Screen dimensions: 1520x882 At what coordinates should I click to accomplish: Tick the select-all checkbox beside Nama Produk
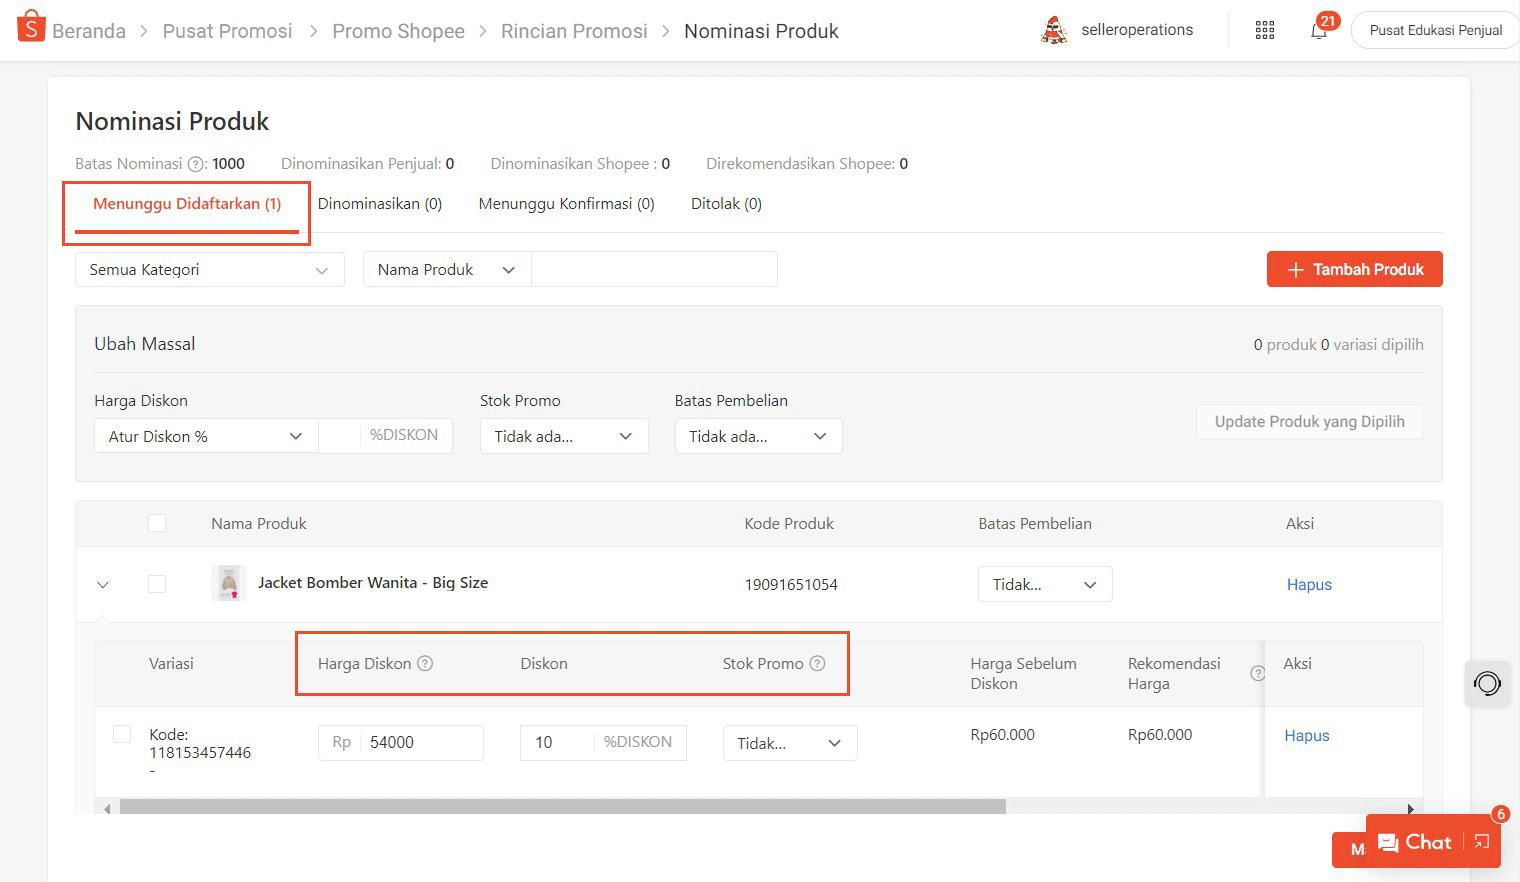point(157,523)
